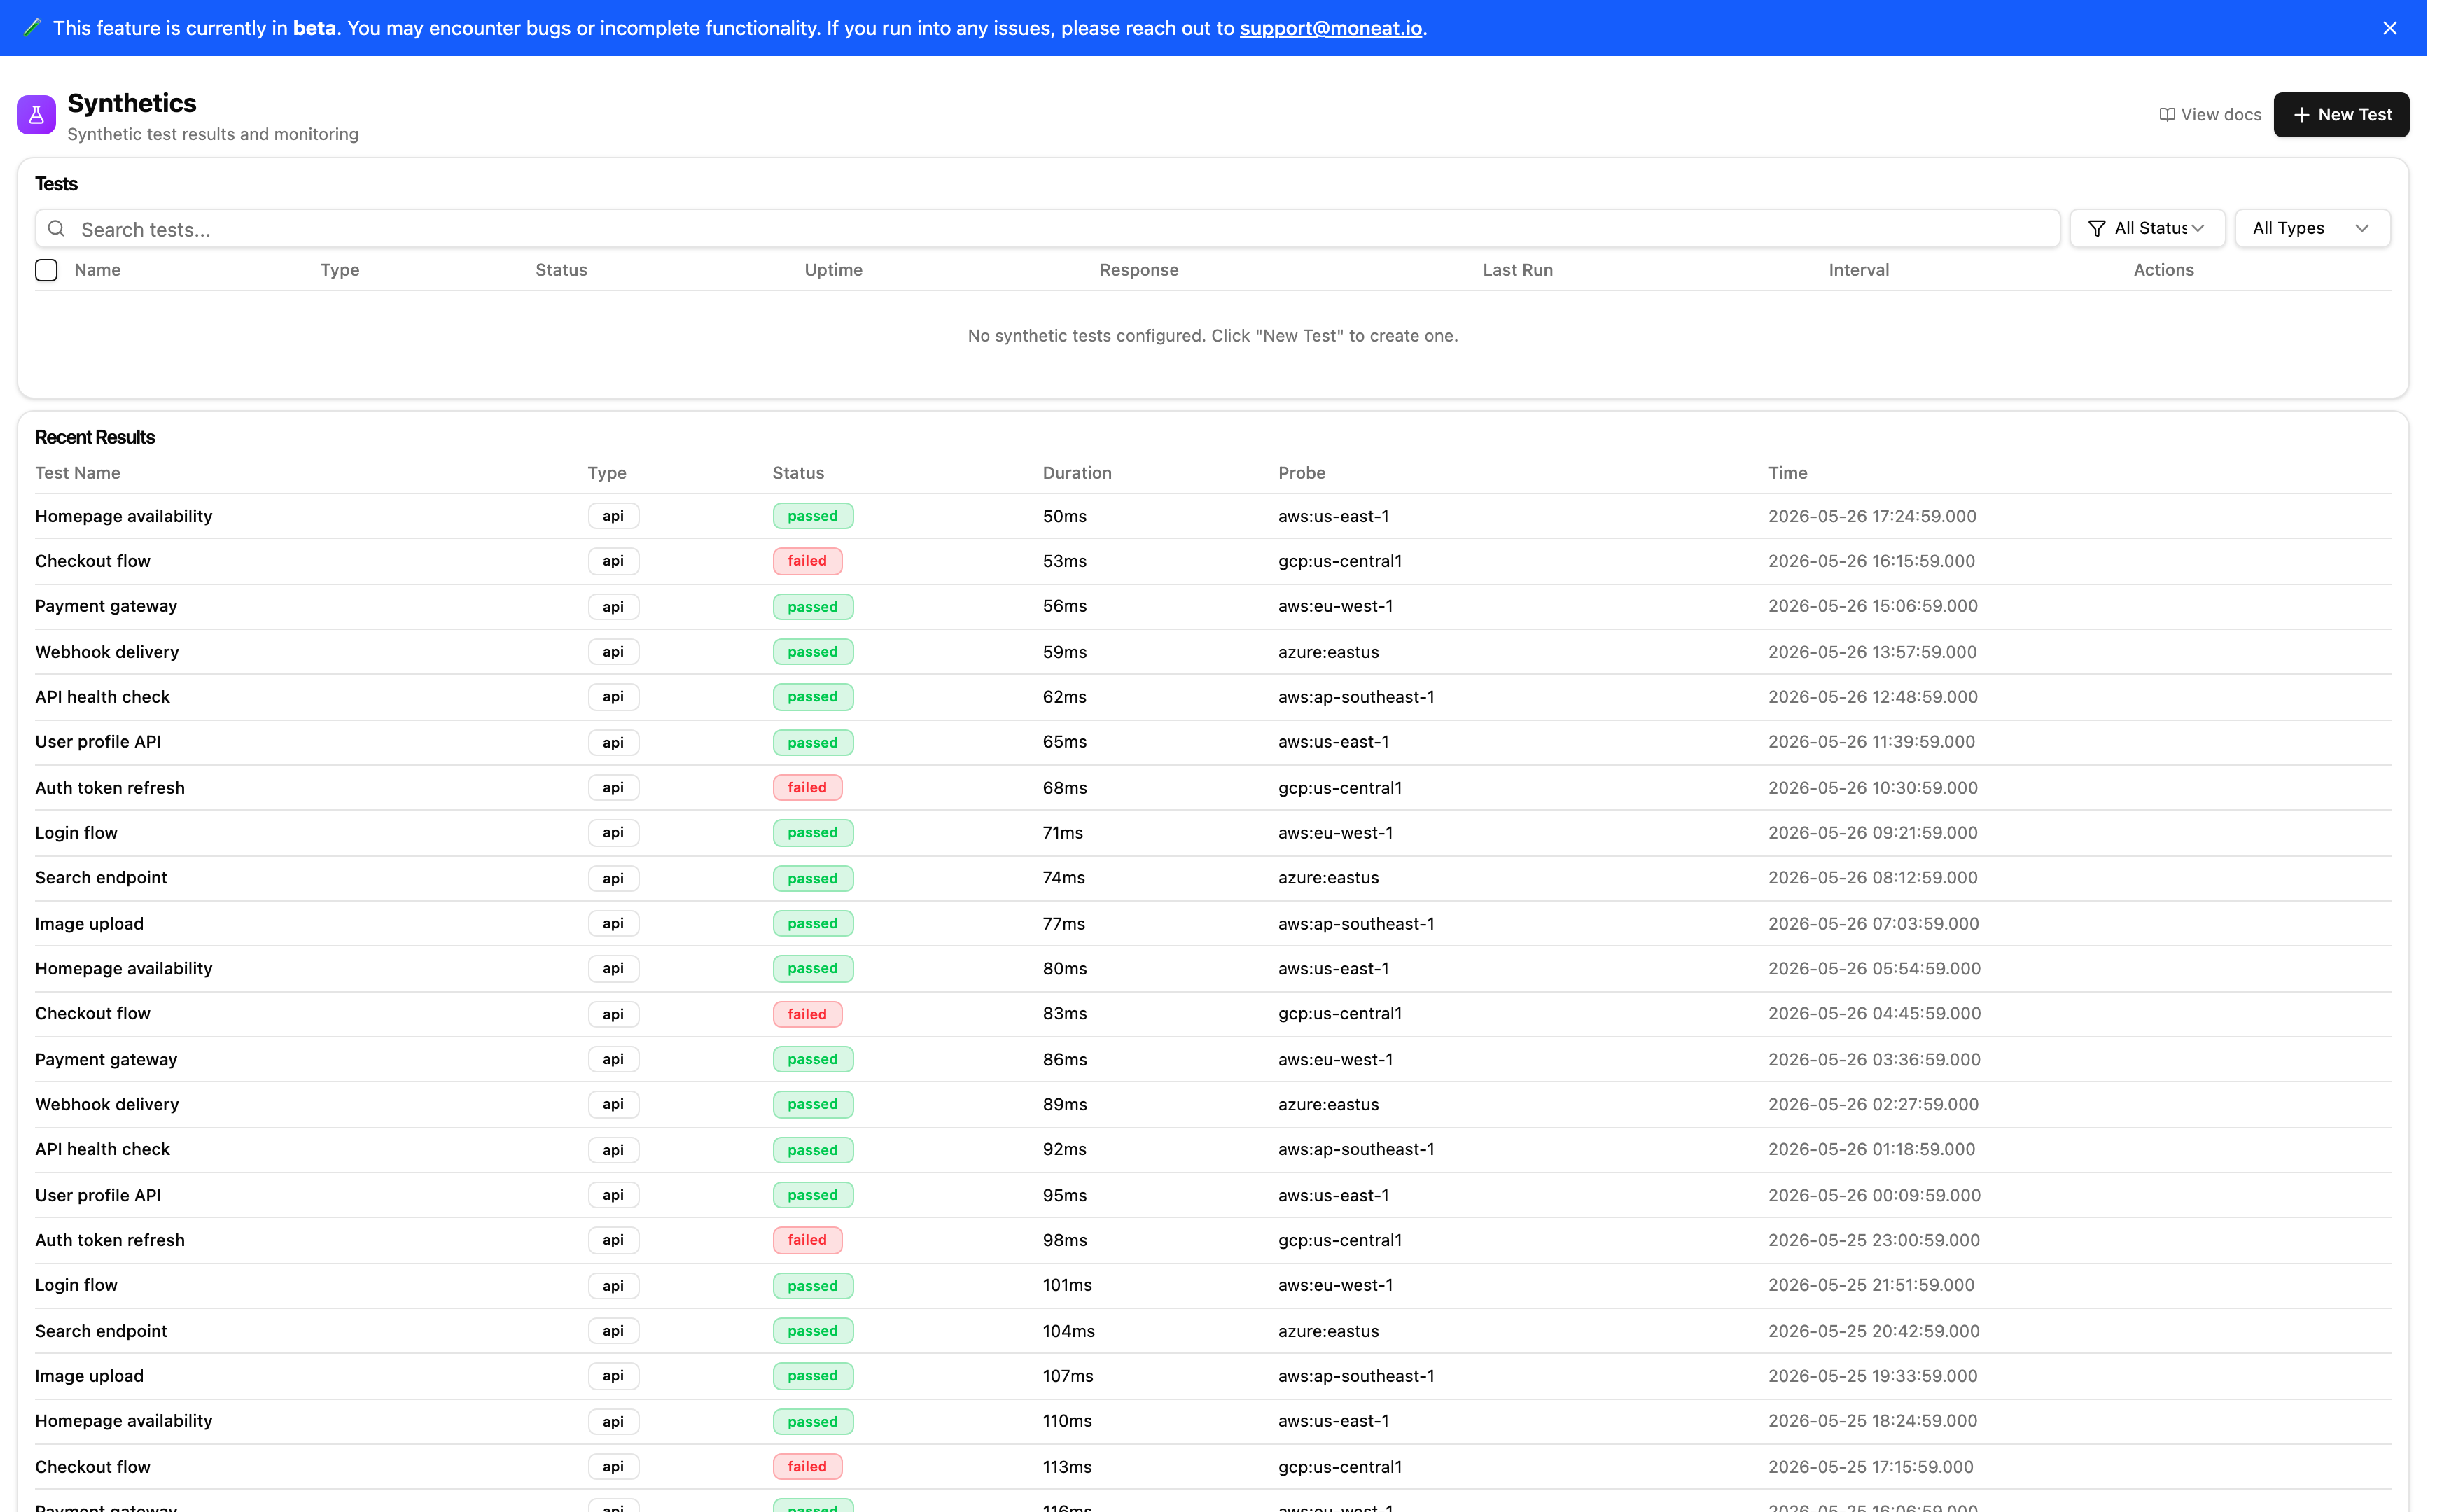2442x1512 pixels.
Task: Click the gcp:us-central1 probe at 16:15:59
Action: 1339,561
